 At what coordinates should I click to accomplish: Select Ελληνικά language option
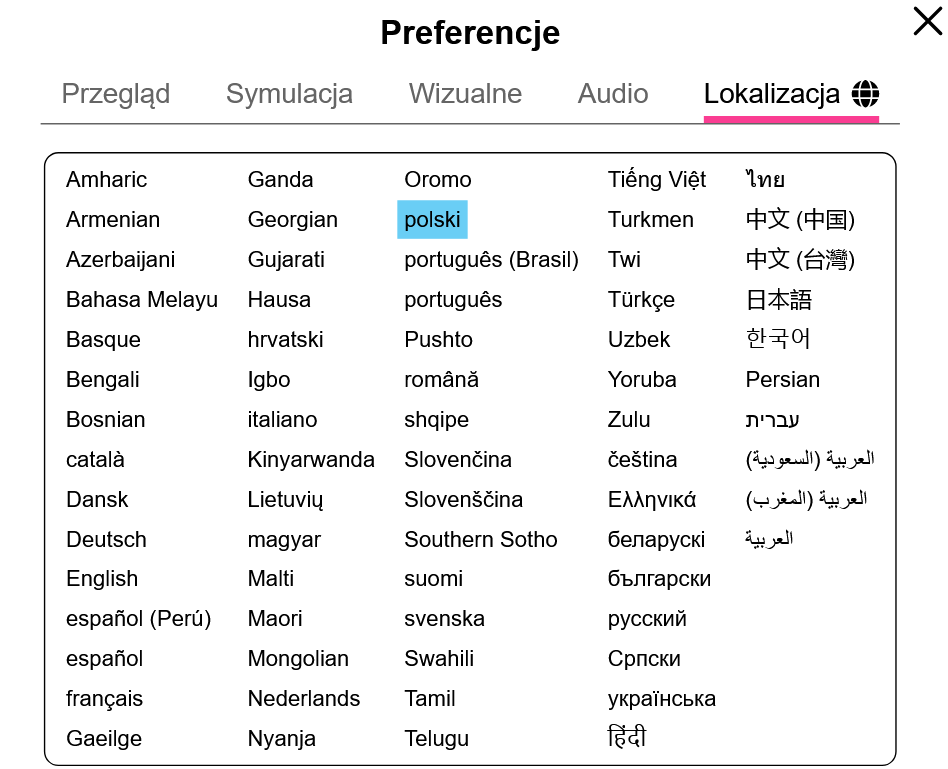pyautogui.click(x=652, y=500)
